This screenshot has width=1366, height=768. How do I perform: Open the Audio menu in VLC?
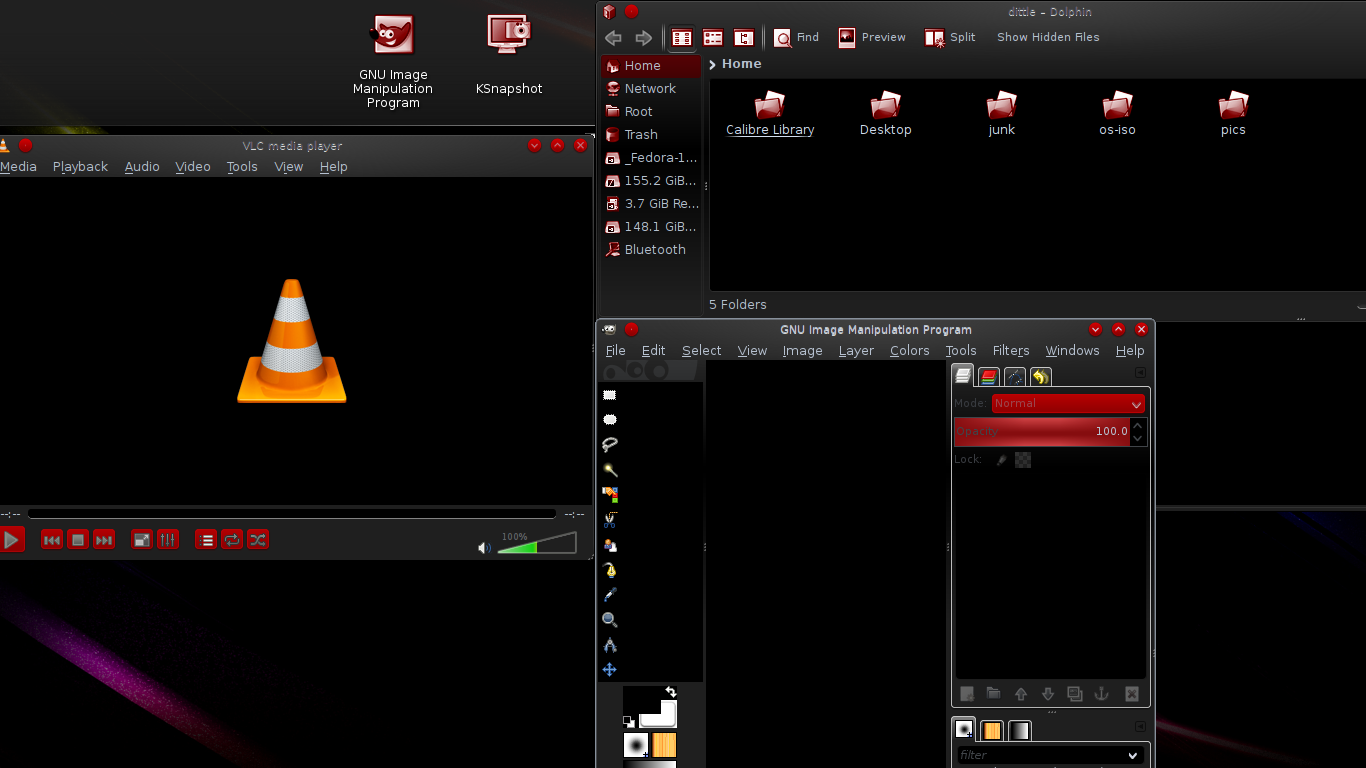coord(142,167)
